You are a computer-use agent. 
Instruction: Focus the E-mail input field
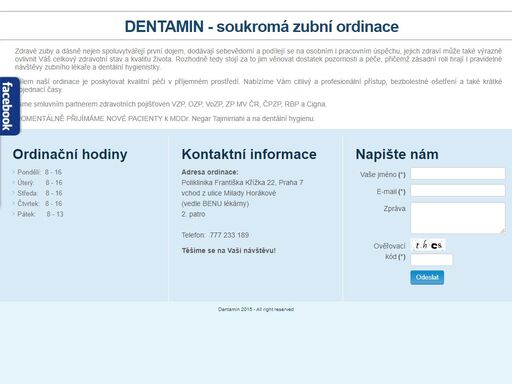pos(458,191)
